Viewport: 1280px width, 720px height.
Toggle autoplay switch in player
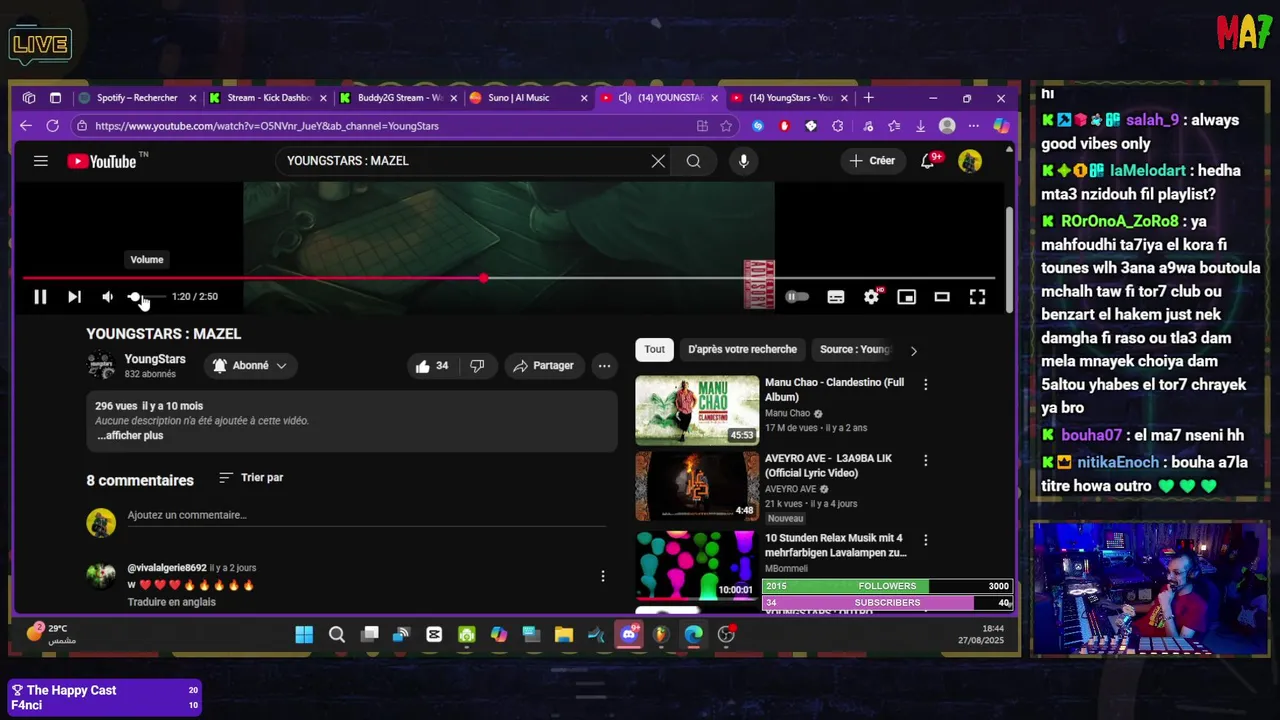797,297
